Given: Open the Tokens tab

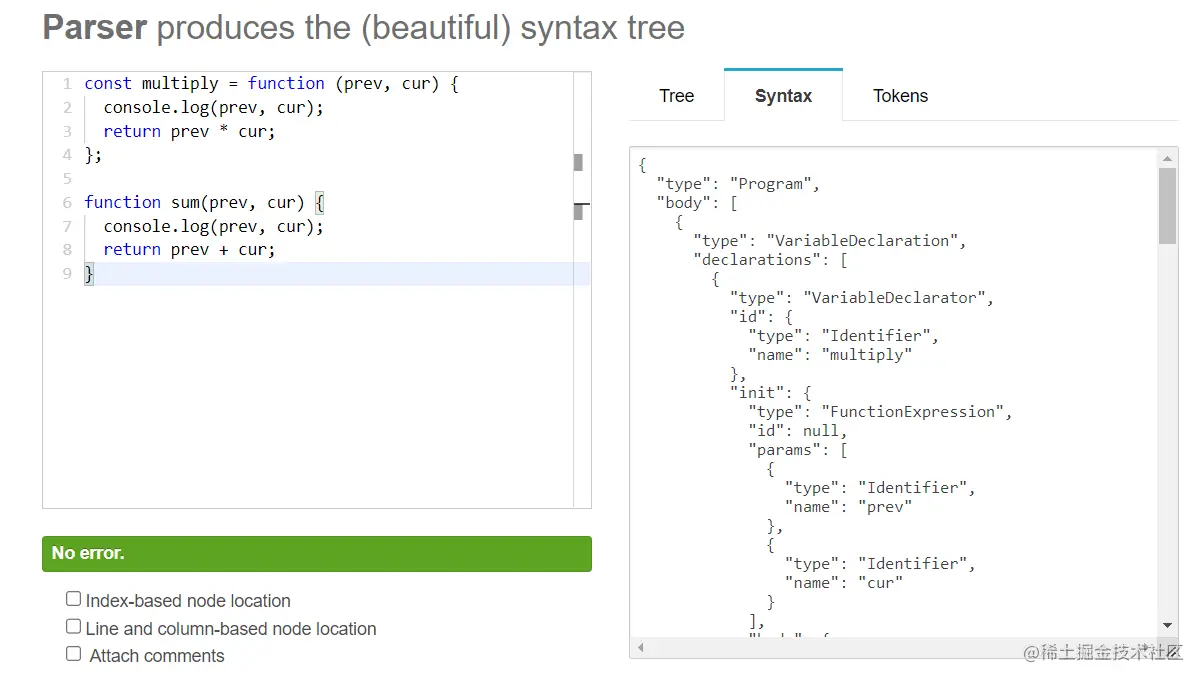Looking at the screenshot, I should pyautogui.click(x=900, y=96).
